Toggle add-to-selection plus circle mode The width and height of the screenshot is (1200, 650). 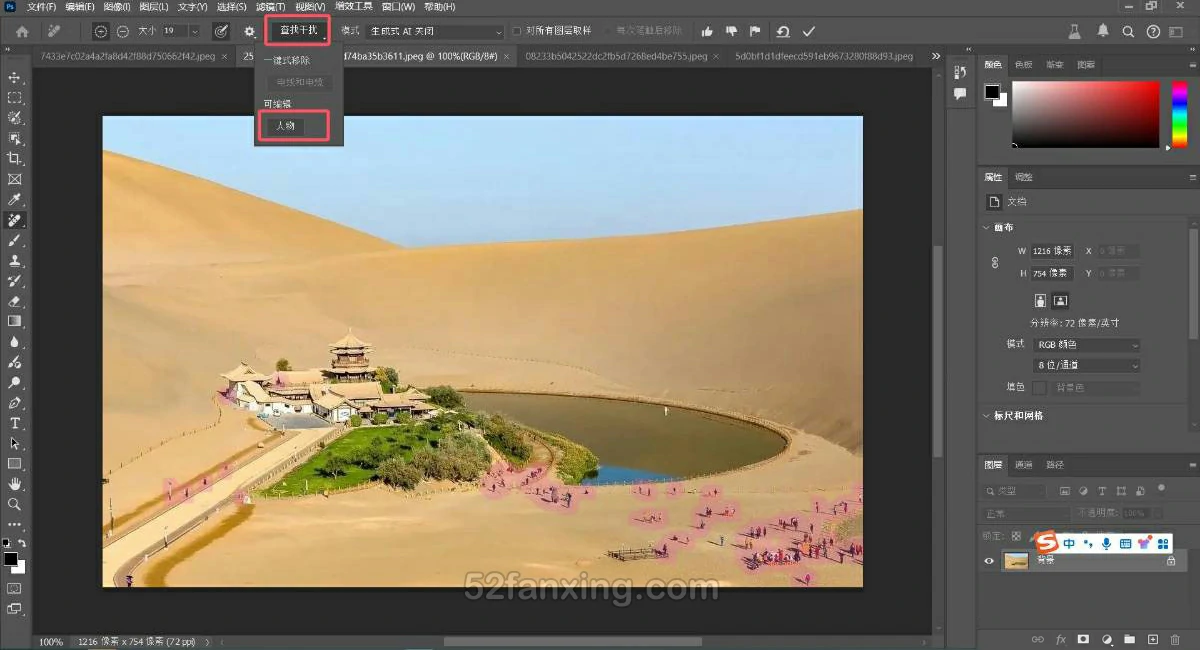[101, 31]
